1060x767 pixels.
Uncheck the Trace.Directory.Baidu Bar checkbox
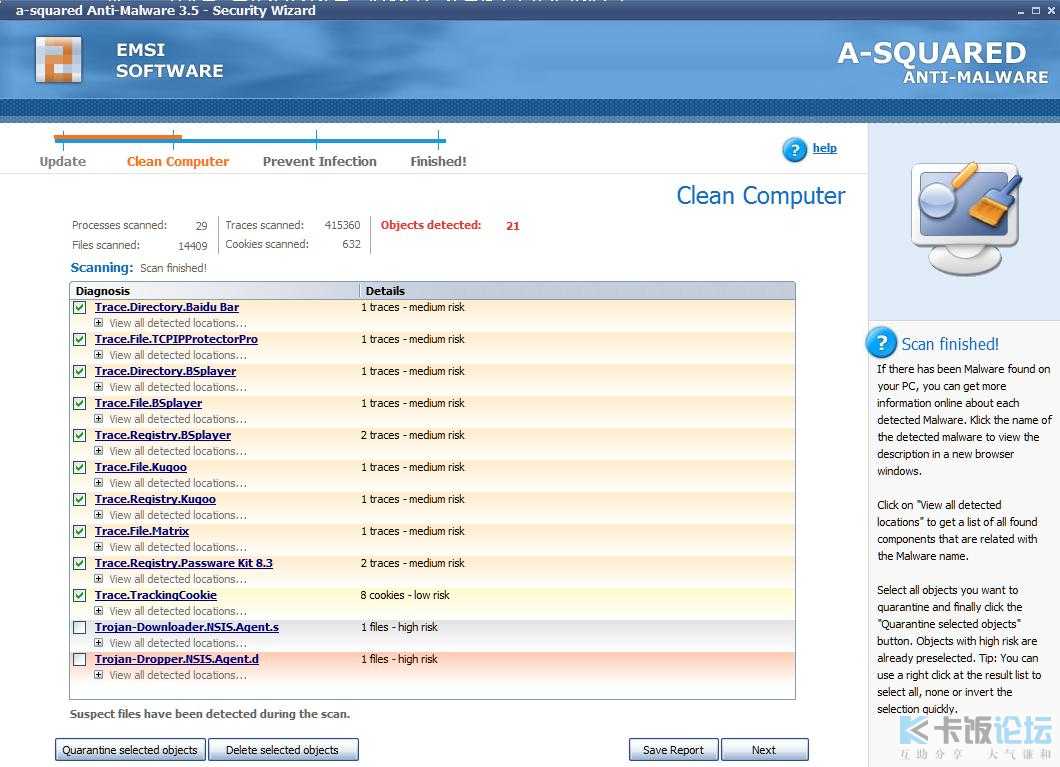click(x=80, y=308)
